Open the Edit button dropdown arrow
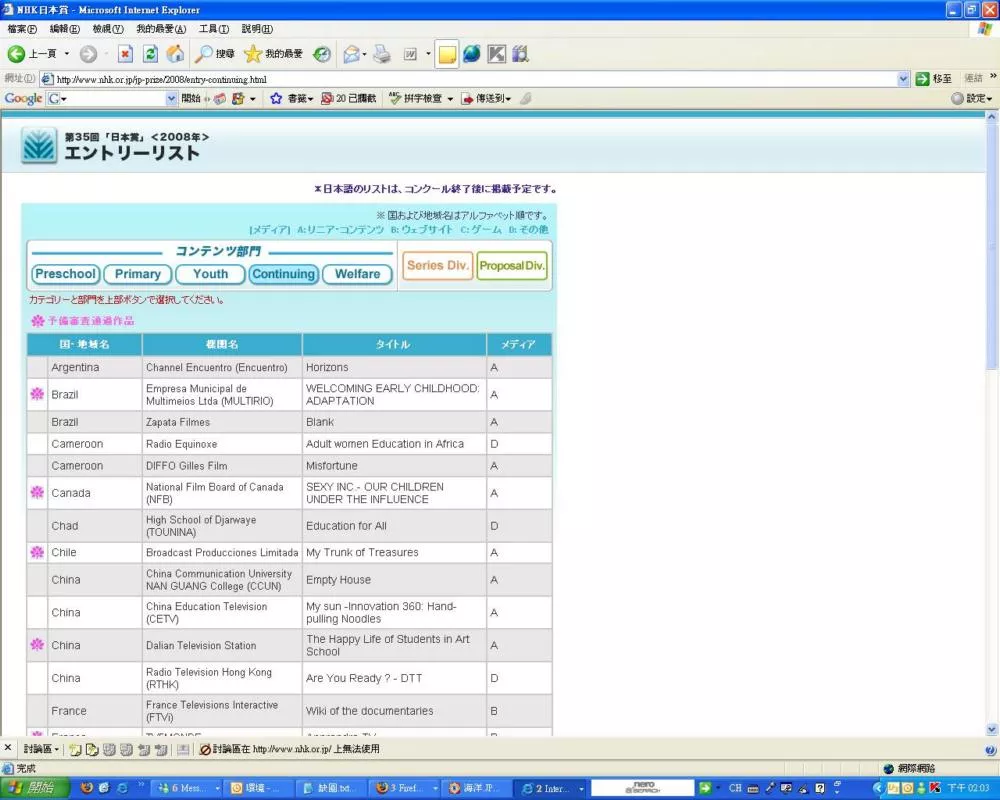This screenshot has width=1000, height=800. point(428,54)
